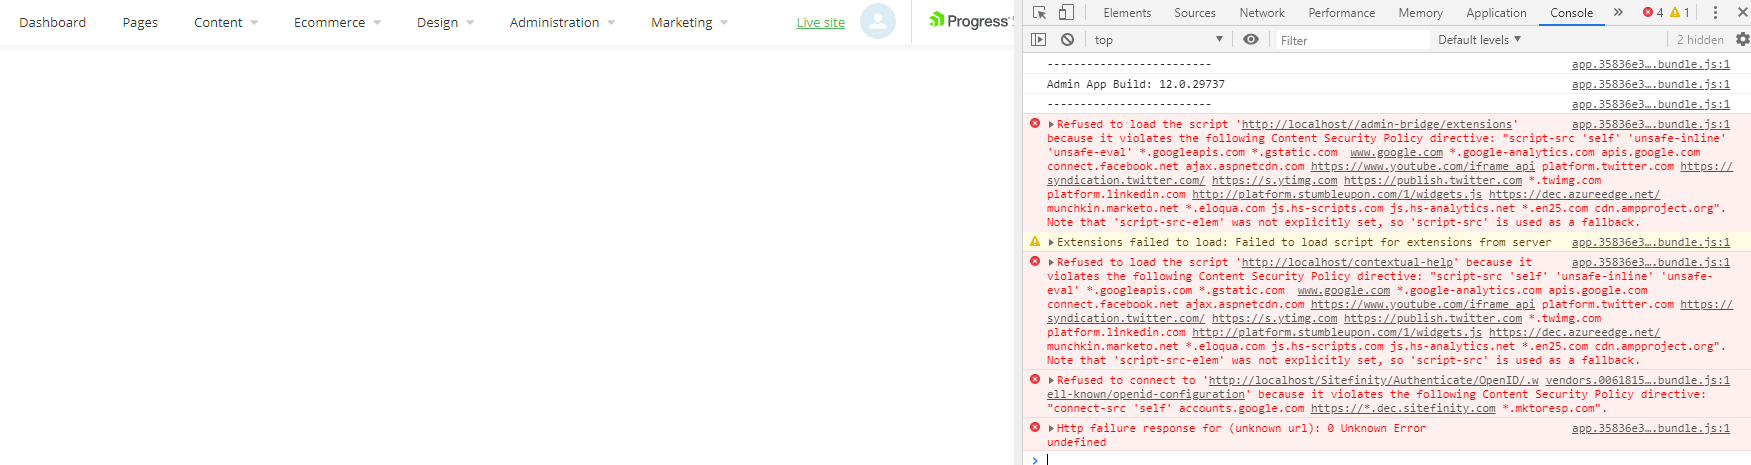Expand the Refused to connect error arrow
This screenshot has height=465, width=1751.
click(1051, 381)
